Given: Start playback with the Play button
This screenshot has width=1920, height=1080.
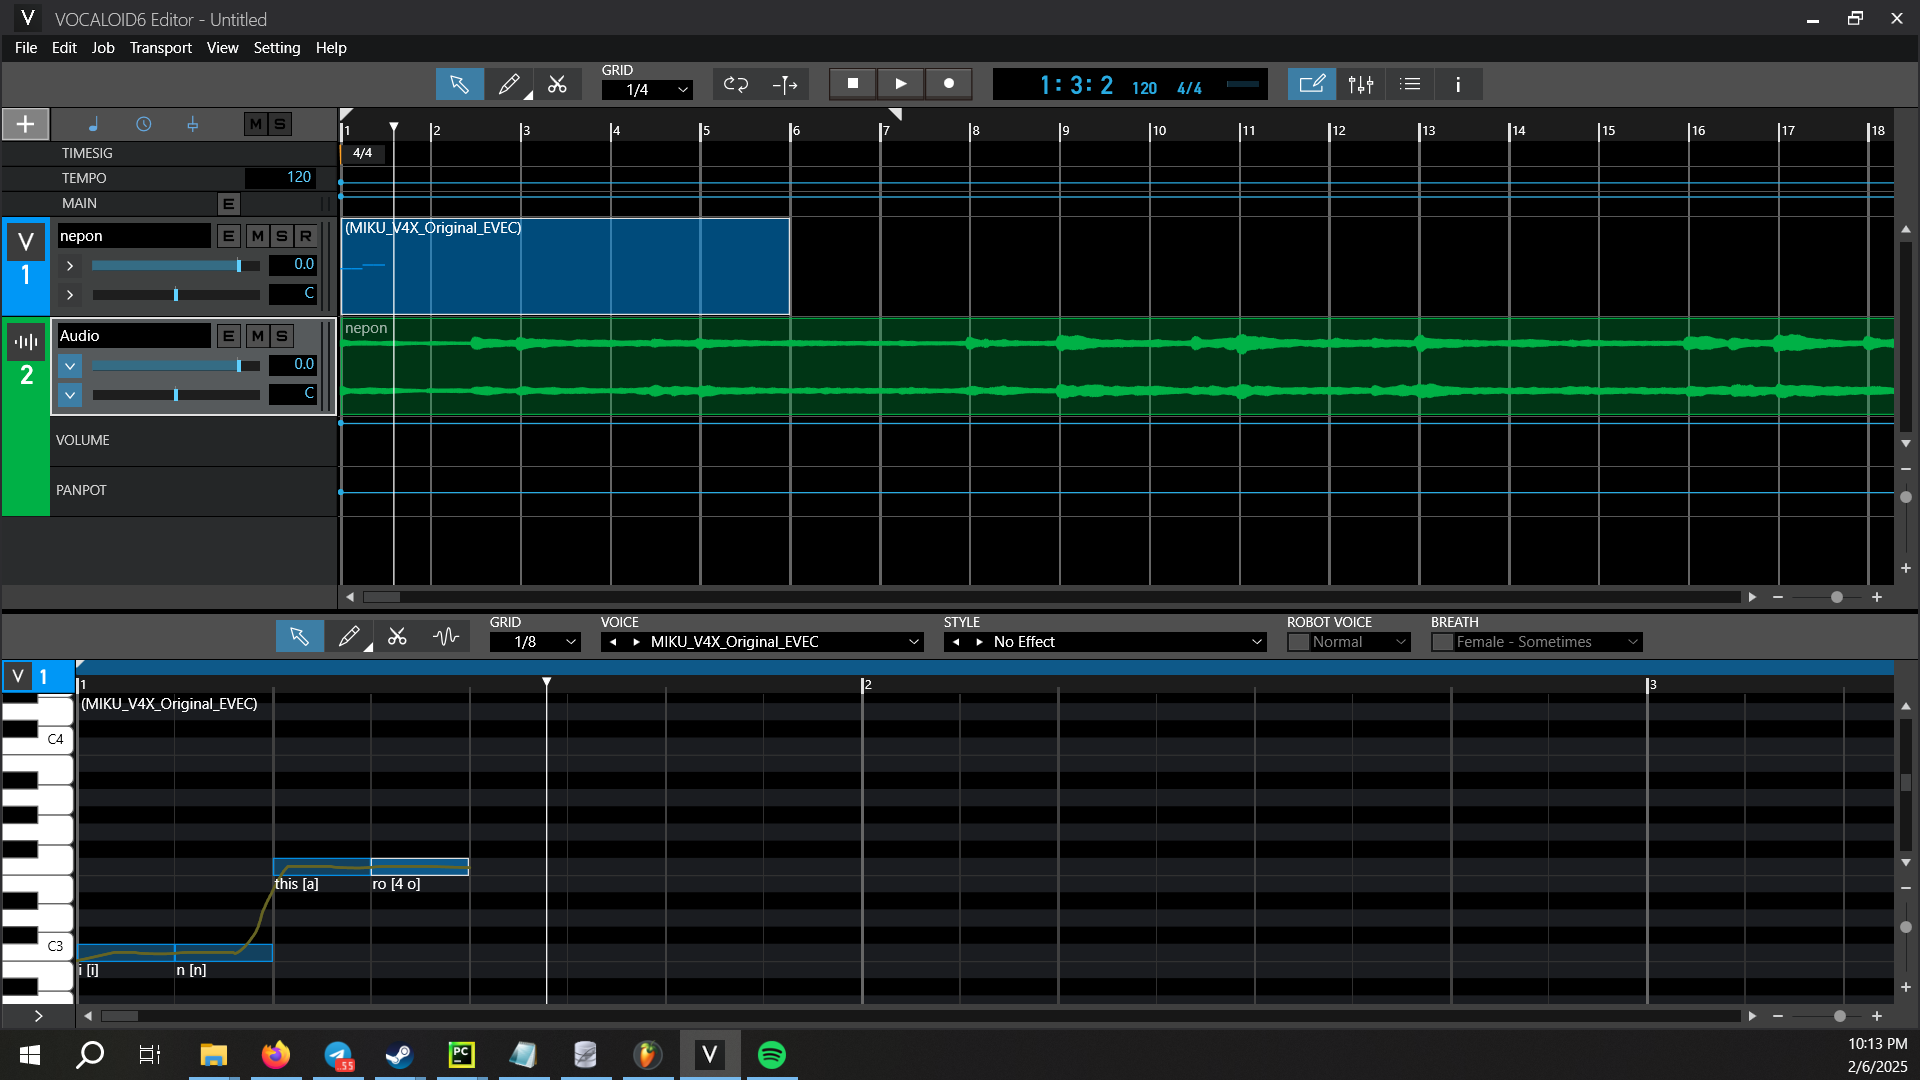Looking at the screenshot, I should [901, 84].
